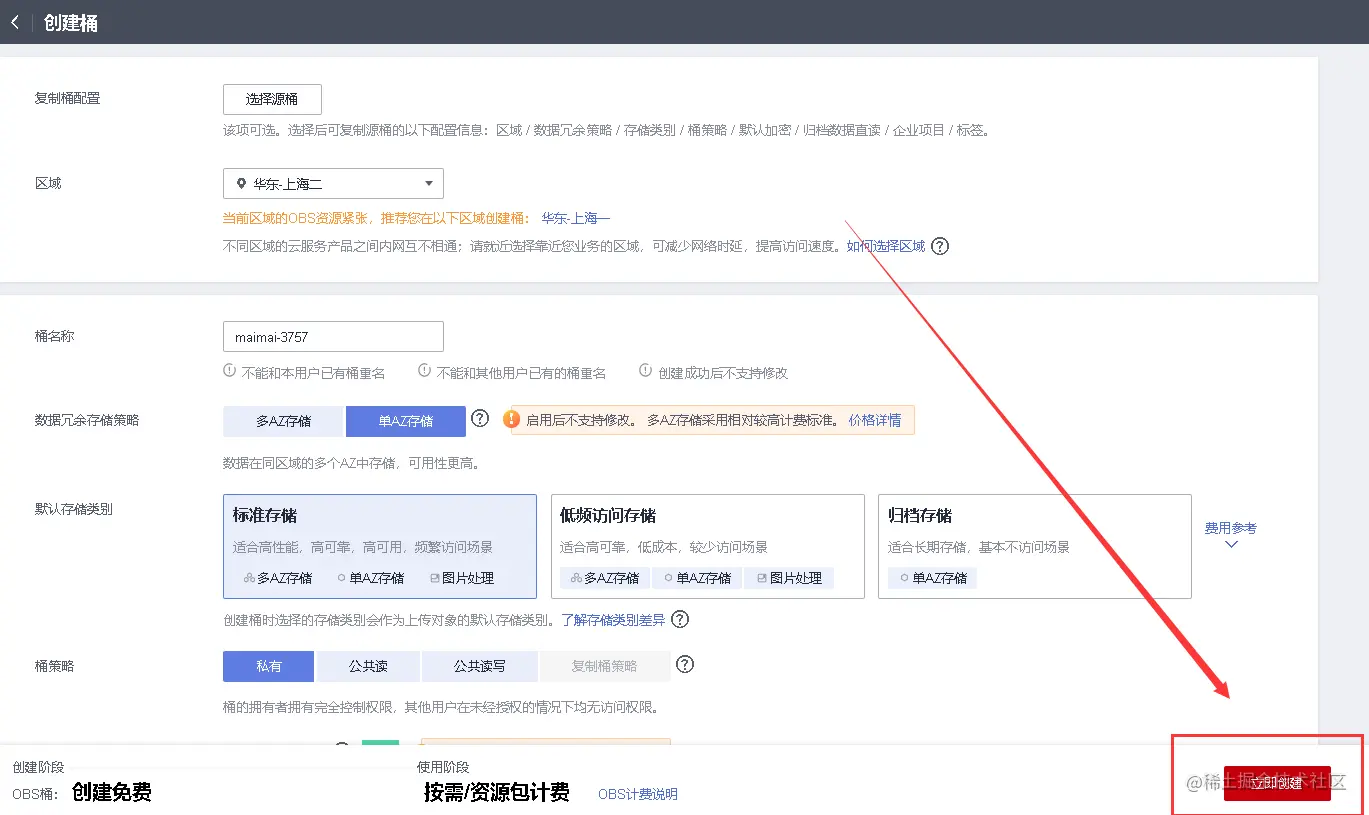
Task: Follow the 华东-上海一 recommended region link
Action: pyautogui.click(x=576, y=218)
